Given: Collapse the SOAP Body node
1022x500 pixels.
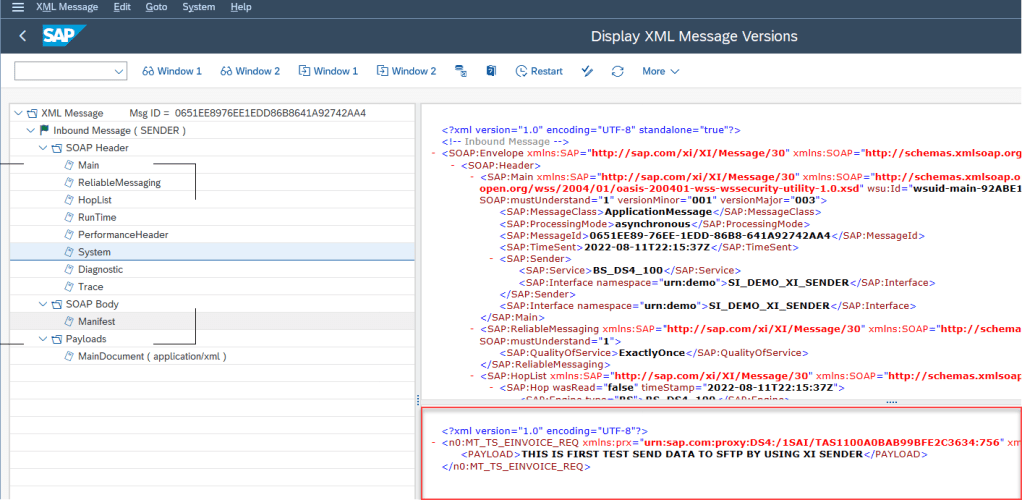Looking at the screenshot, I should [43, 304].
